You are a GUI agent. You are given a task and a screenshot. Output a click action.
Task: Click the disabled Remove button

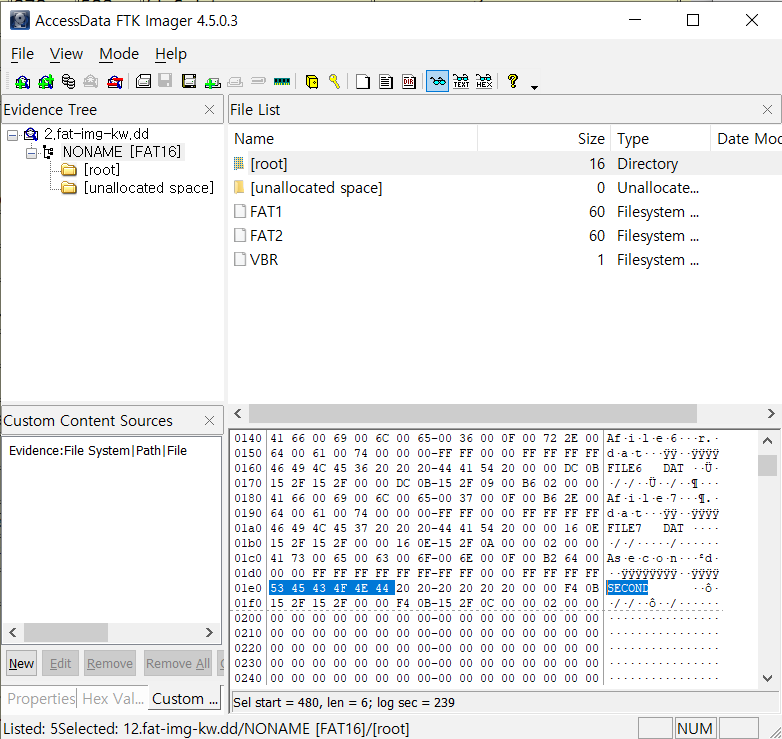click(110, 664)
